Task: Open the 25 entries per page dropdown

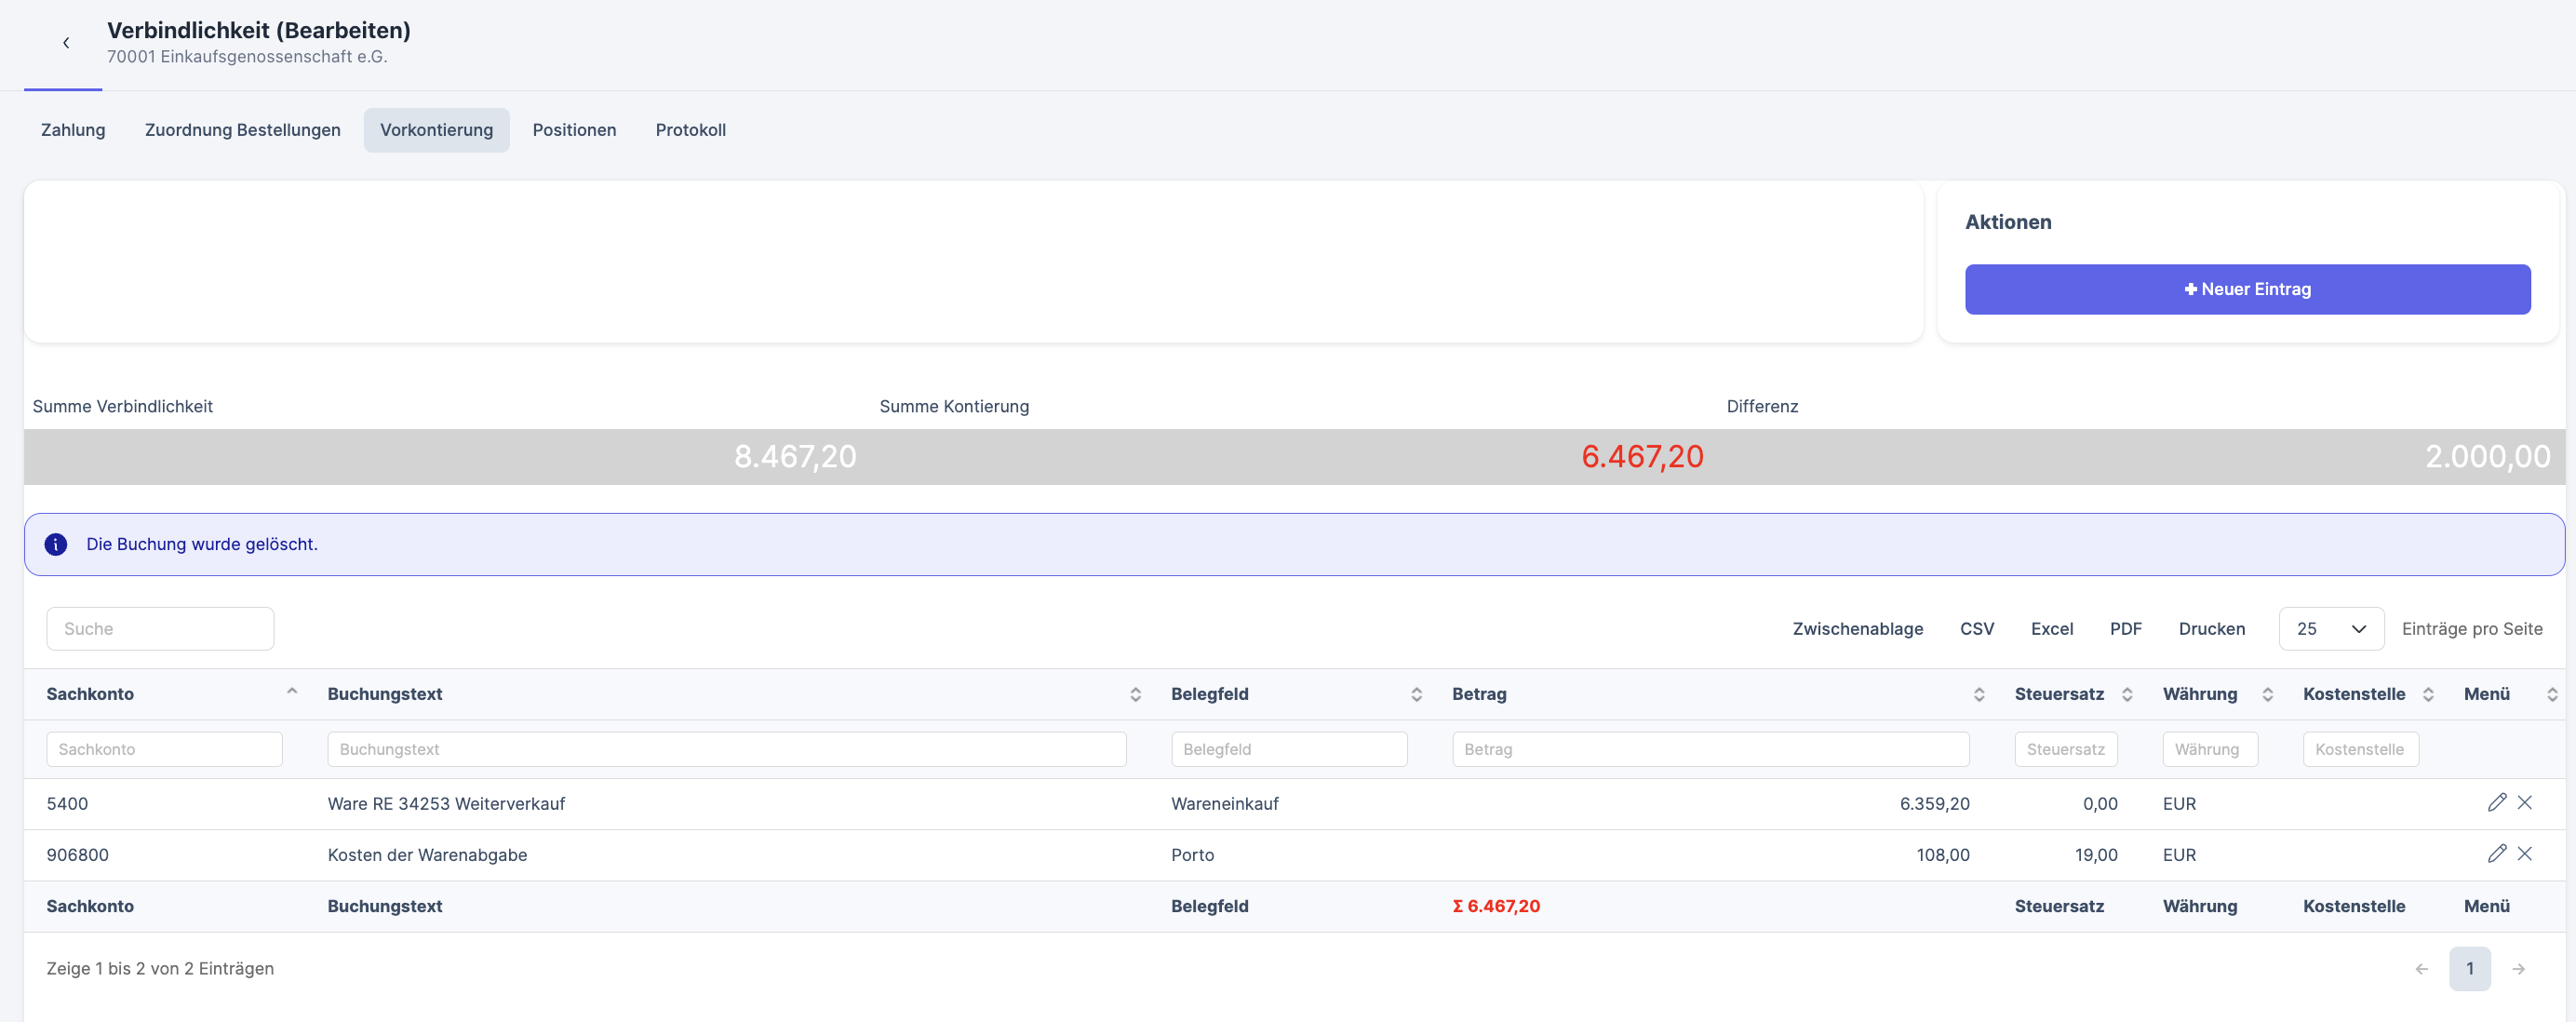Action: pos(2330,628)
